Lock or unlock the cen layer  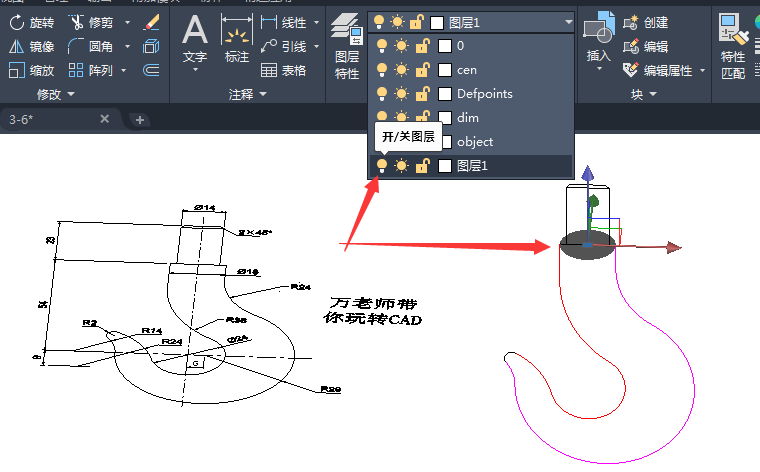[x=423, y=70]
